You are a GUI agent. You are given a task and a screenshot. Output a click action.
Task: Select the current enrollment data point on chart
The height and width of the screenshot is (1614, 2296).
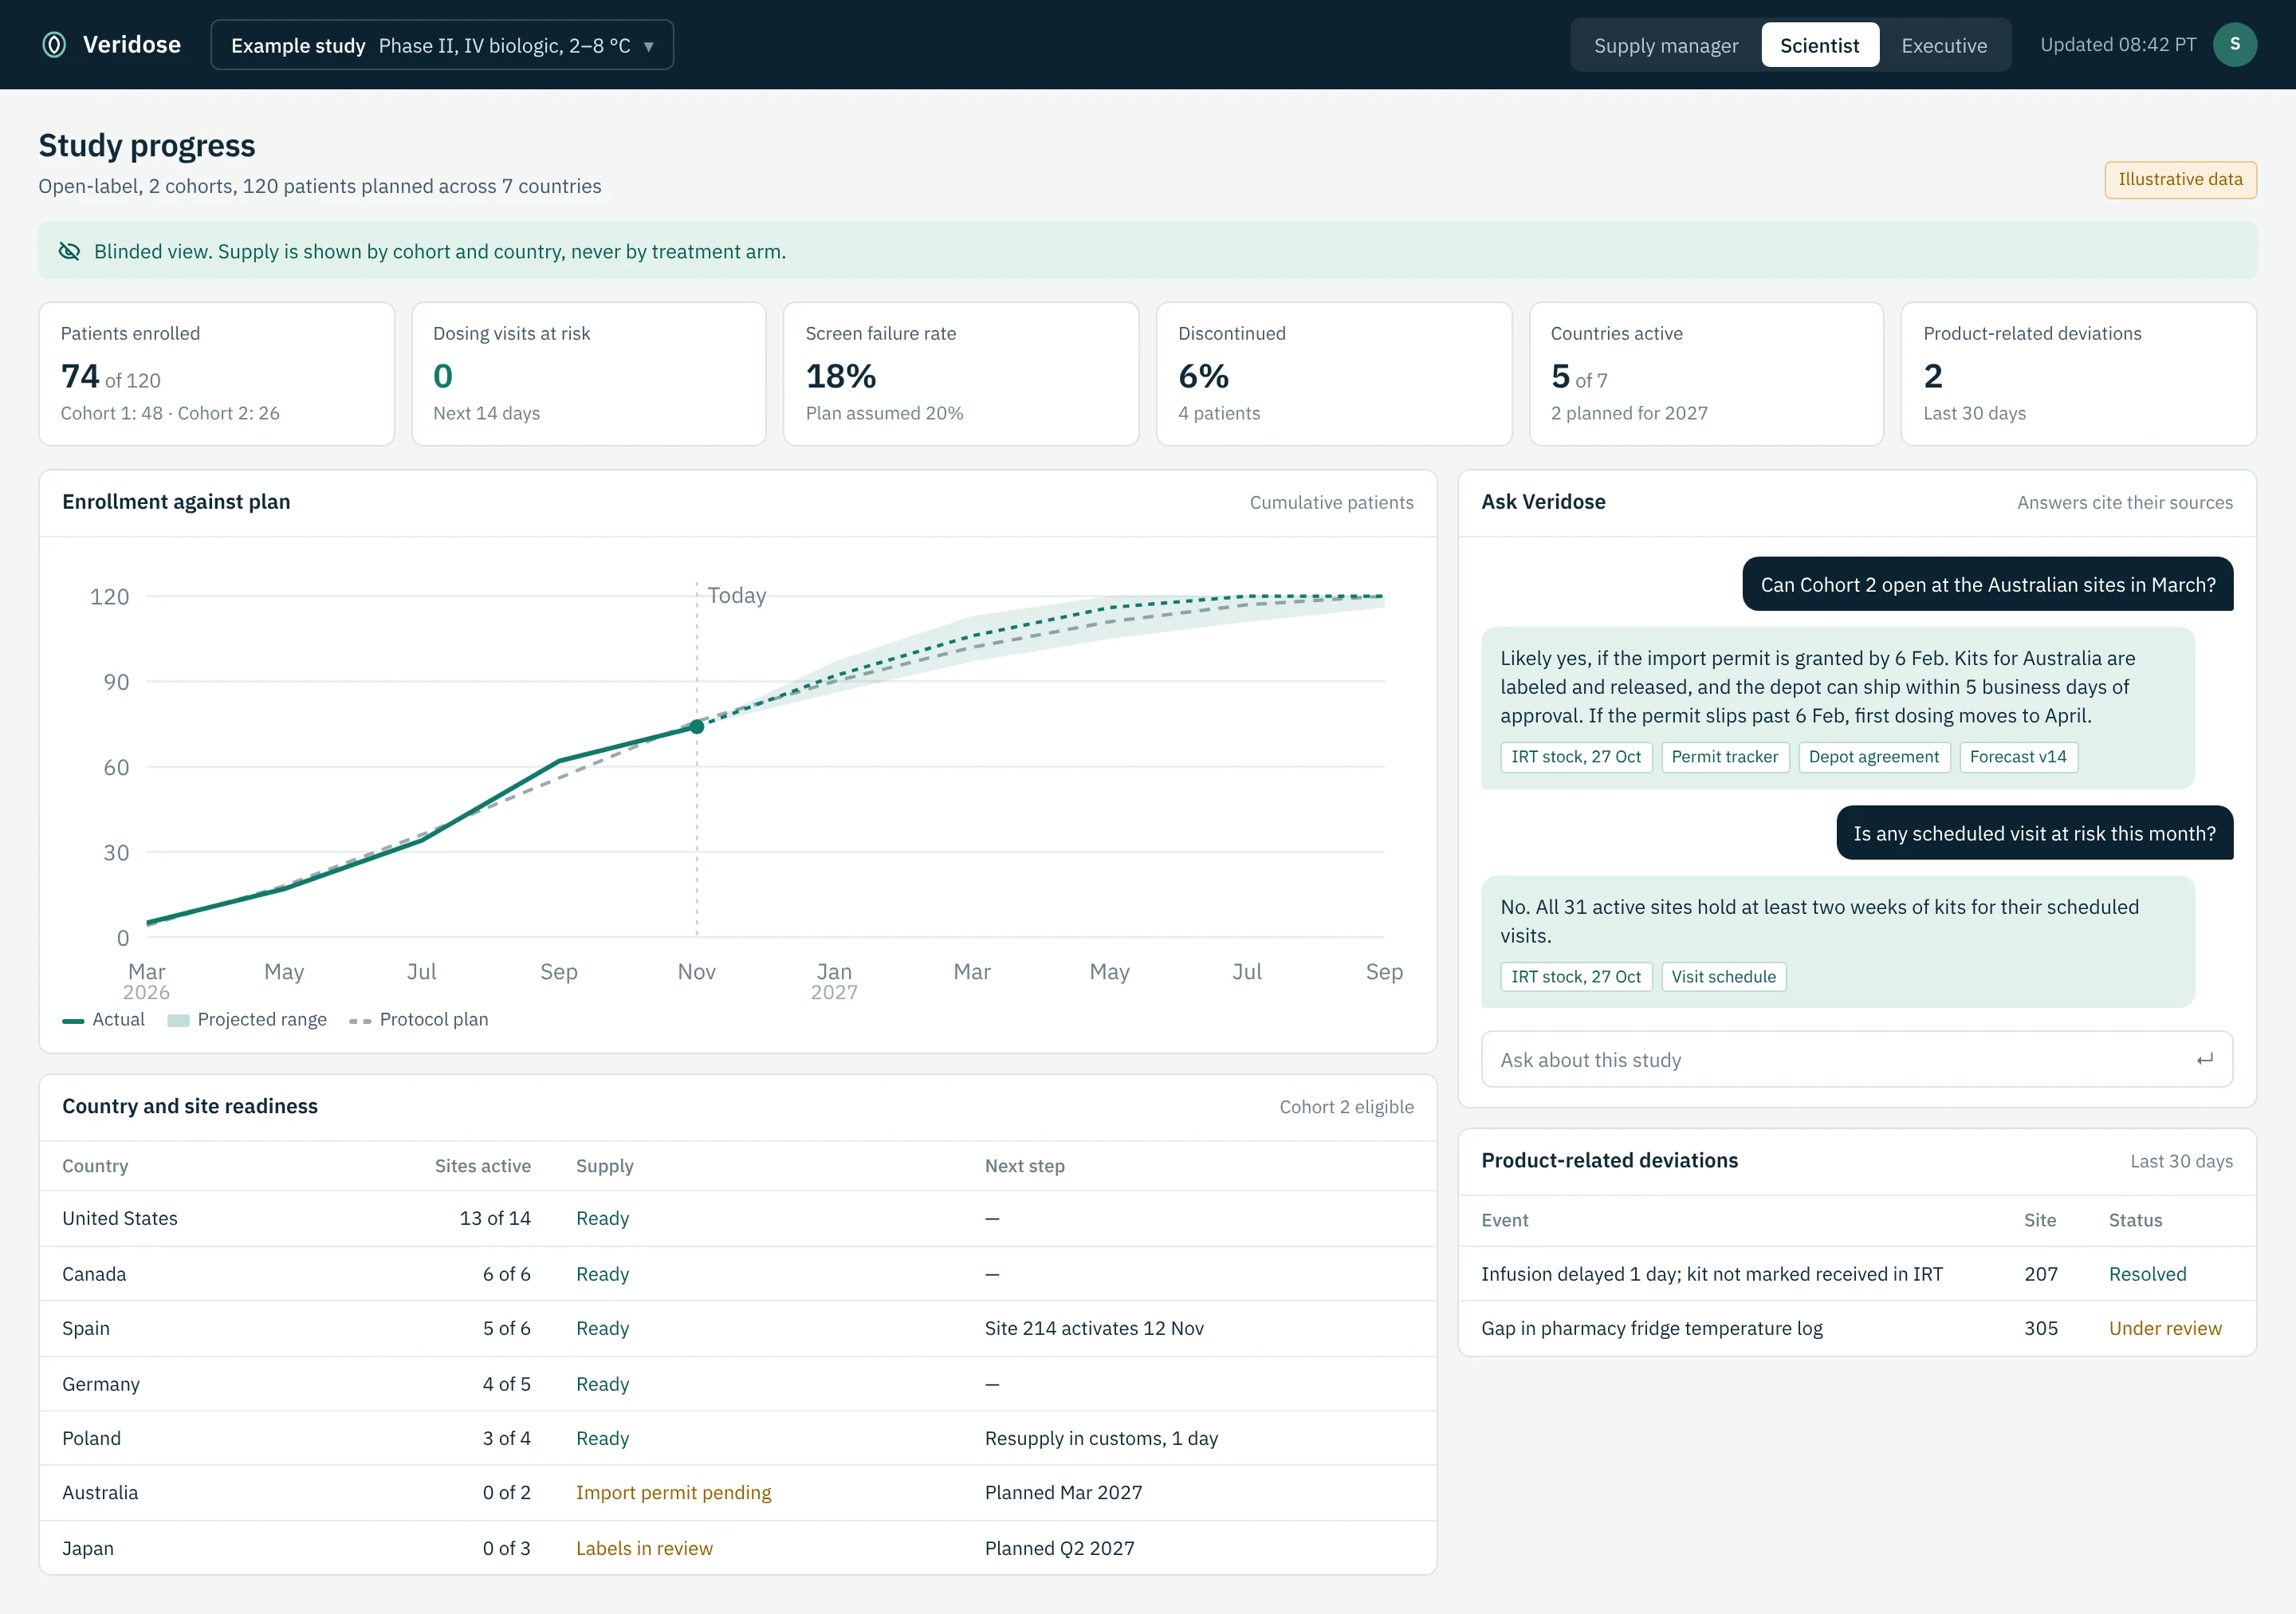(x=697, y=727)
